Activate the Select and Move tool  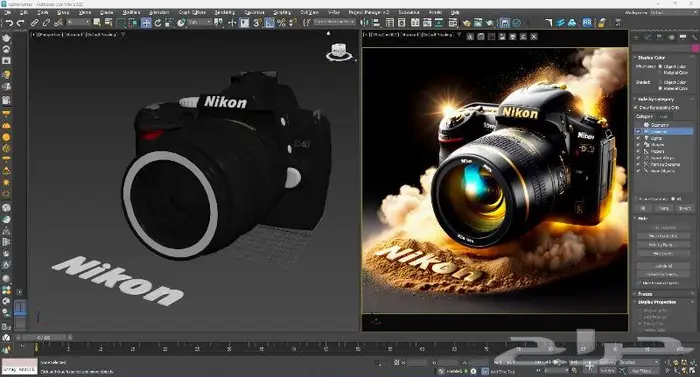tap(146, 23)
